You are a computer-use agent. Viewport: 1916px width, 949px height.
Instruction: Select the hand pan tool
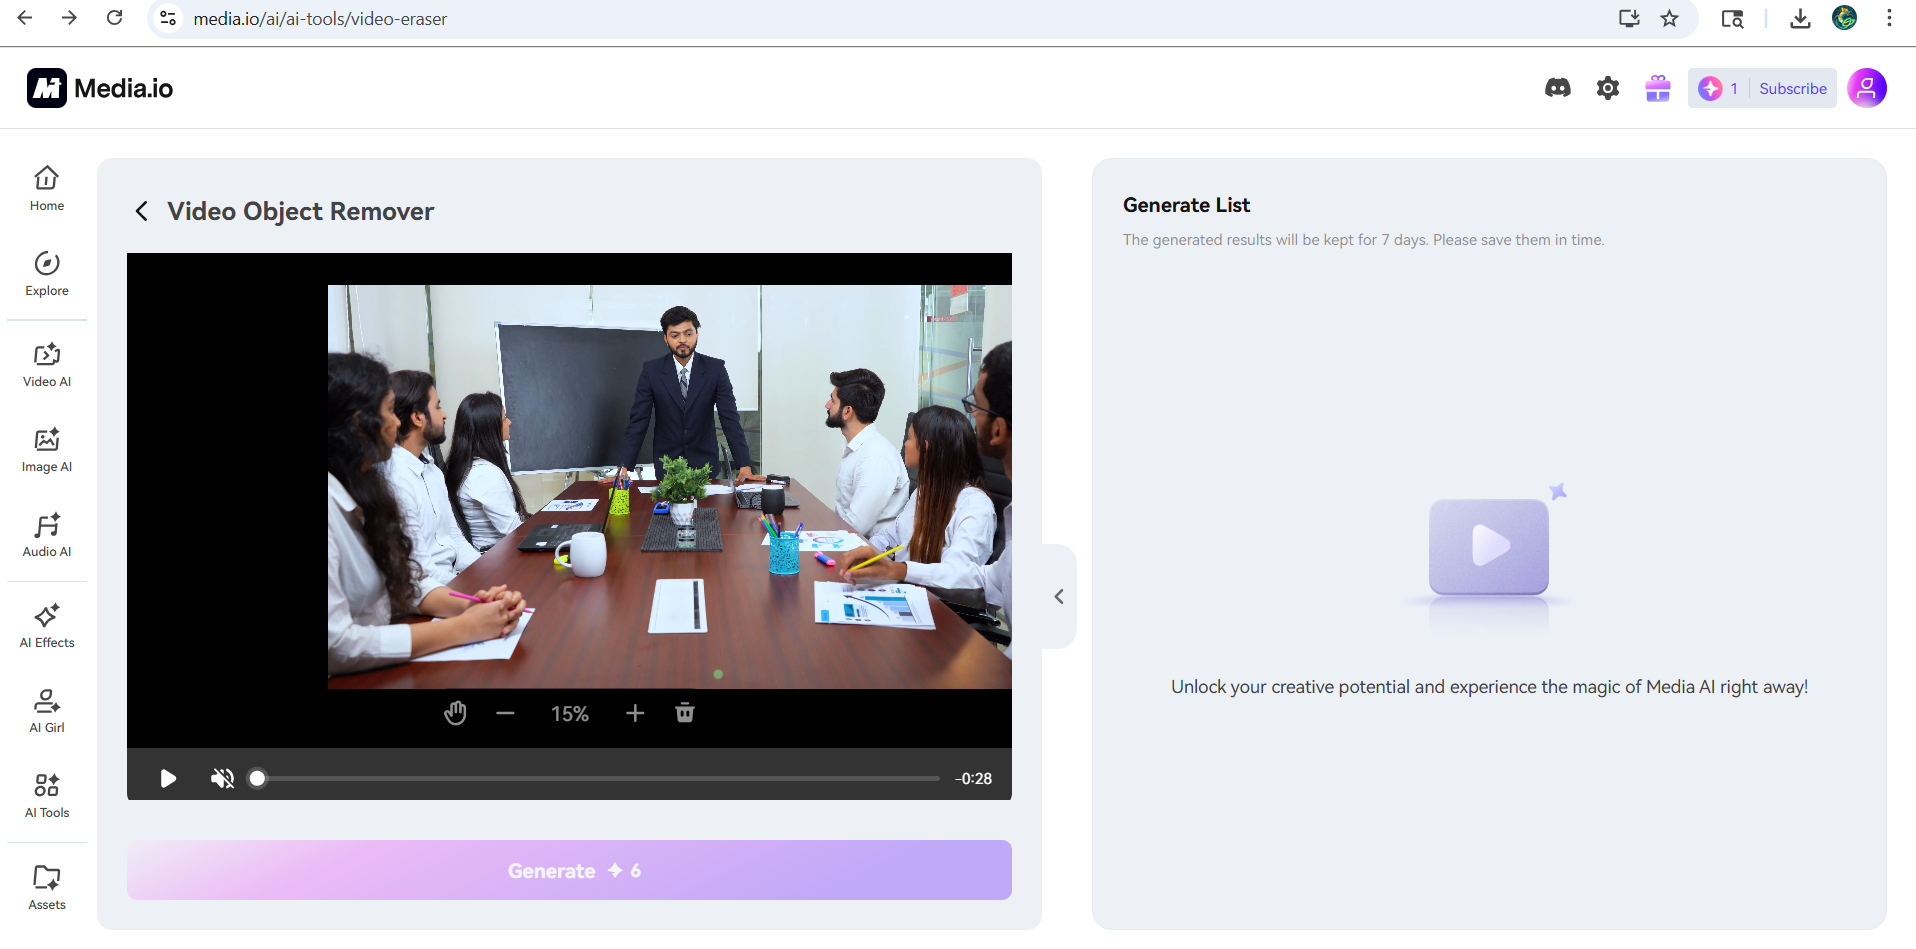(455, 713)
